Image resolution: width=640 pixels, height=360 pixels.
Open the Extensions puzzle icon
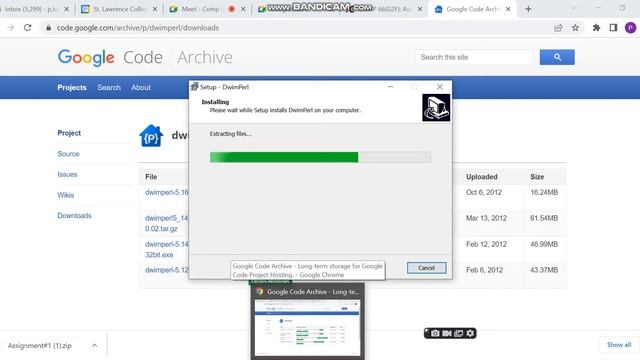pyautogui.click(x=596, y=28)
